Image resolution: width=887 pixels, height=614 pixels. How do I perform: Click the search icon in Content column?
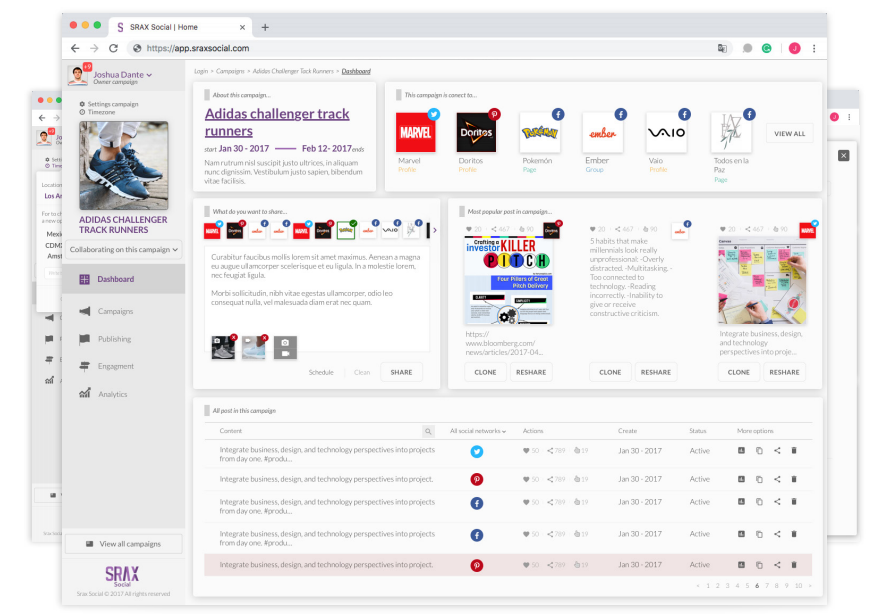coord(428,431)
